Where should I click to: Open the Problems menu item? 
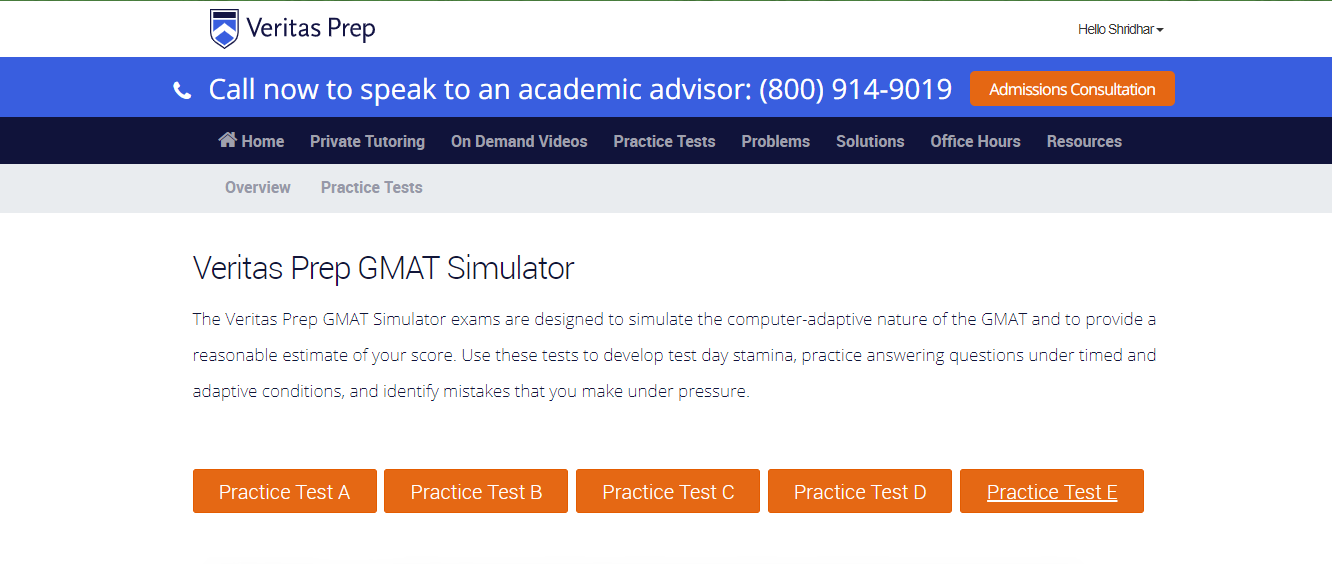coord(775,141)
